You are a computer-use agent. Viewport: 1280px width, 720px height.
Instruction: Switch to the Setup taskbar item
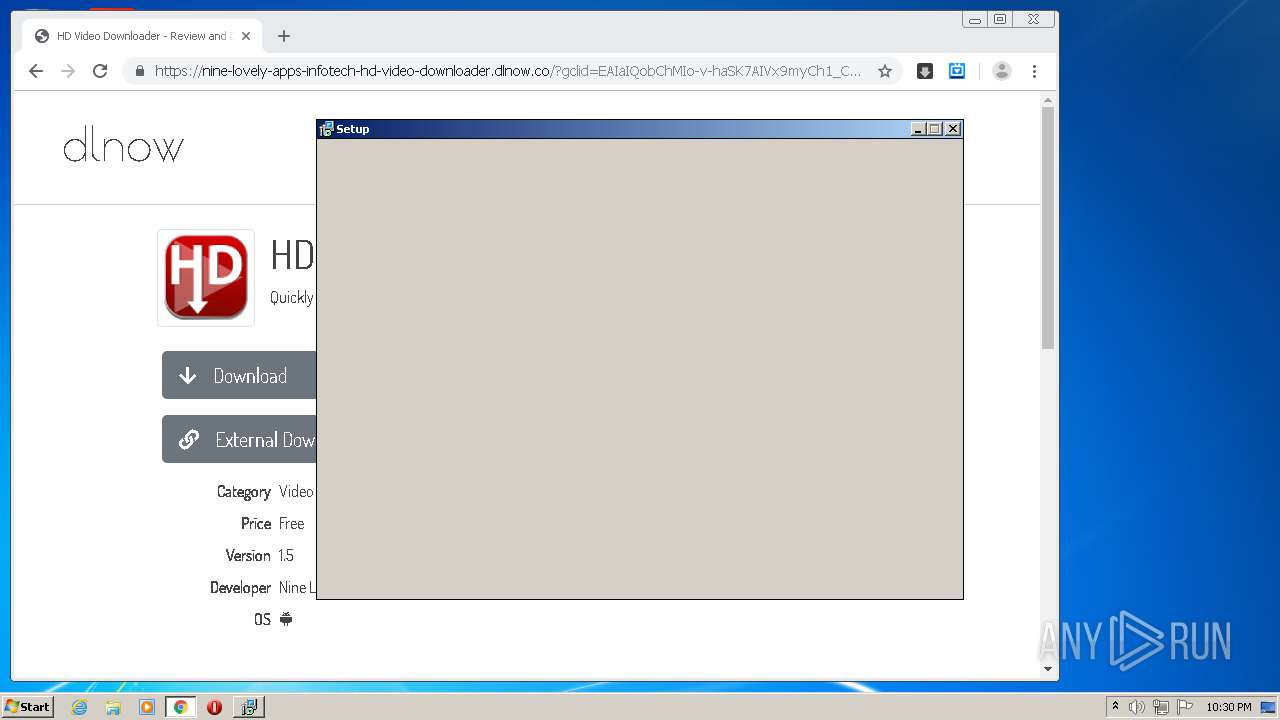point(248,707)
